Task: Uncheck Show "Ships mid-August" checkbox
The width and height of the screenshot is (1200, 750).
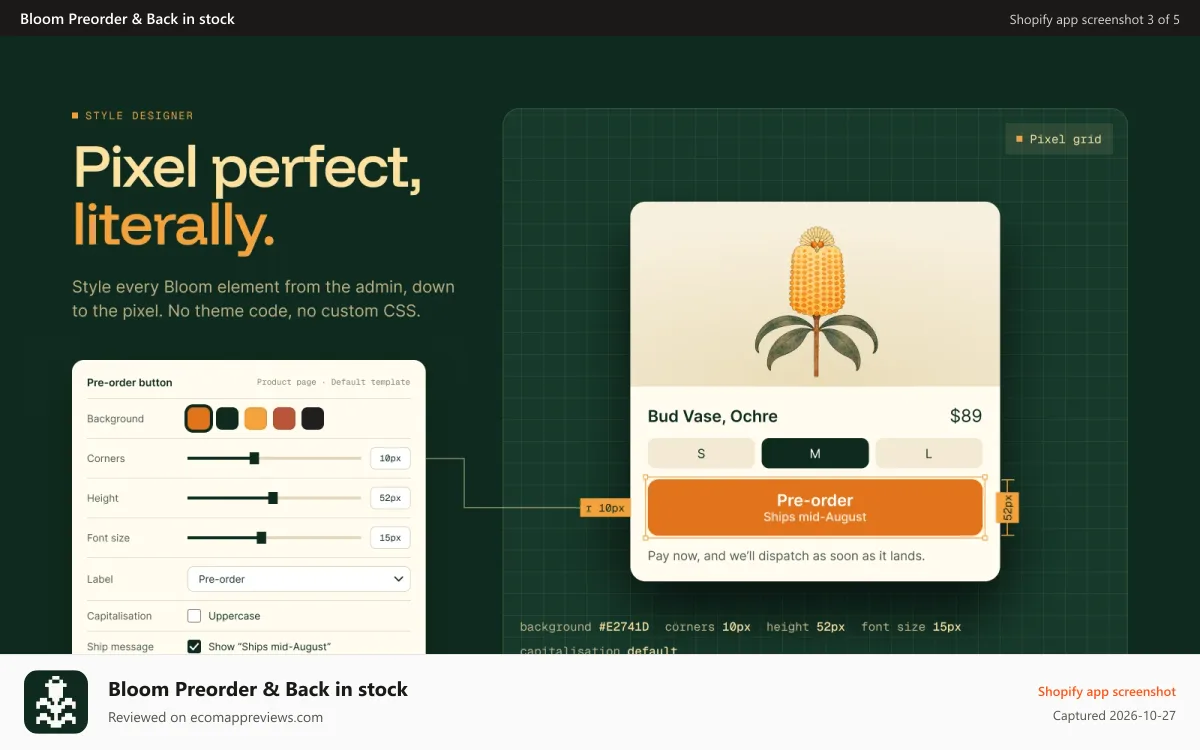Action: (195, 646)
